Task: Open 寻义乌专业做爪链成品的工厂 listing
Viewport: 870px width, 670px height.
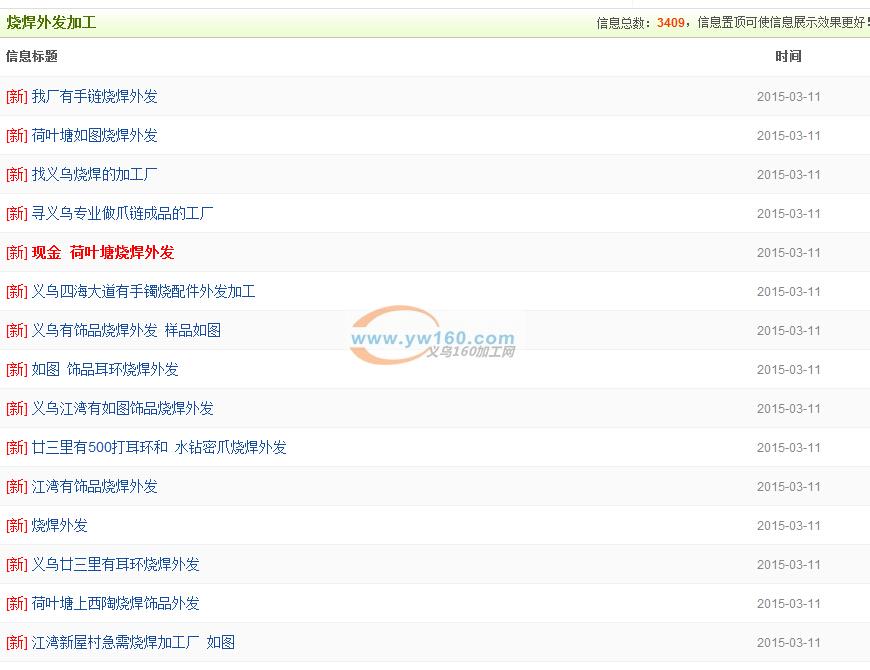Action: click(122, 214)
